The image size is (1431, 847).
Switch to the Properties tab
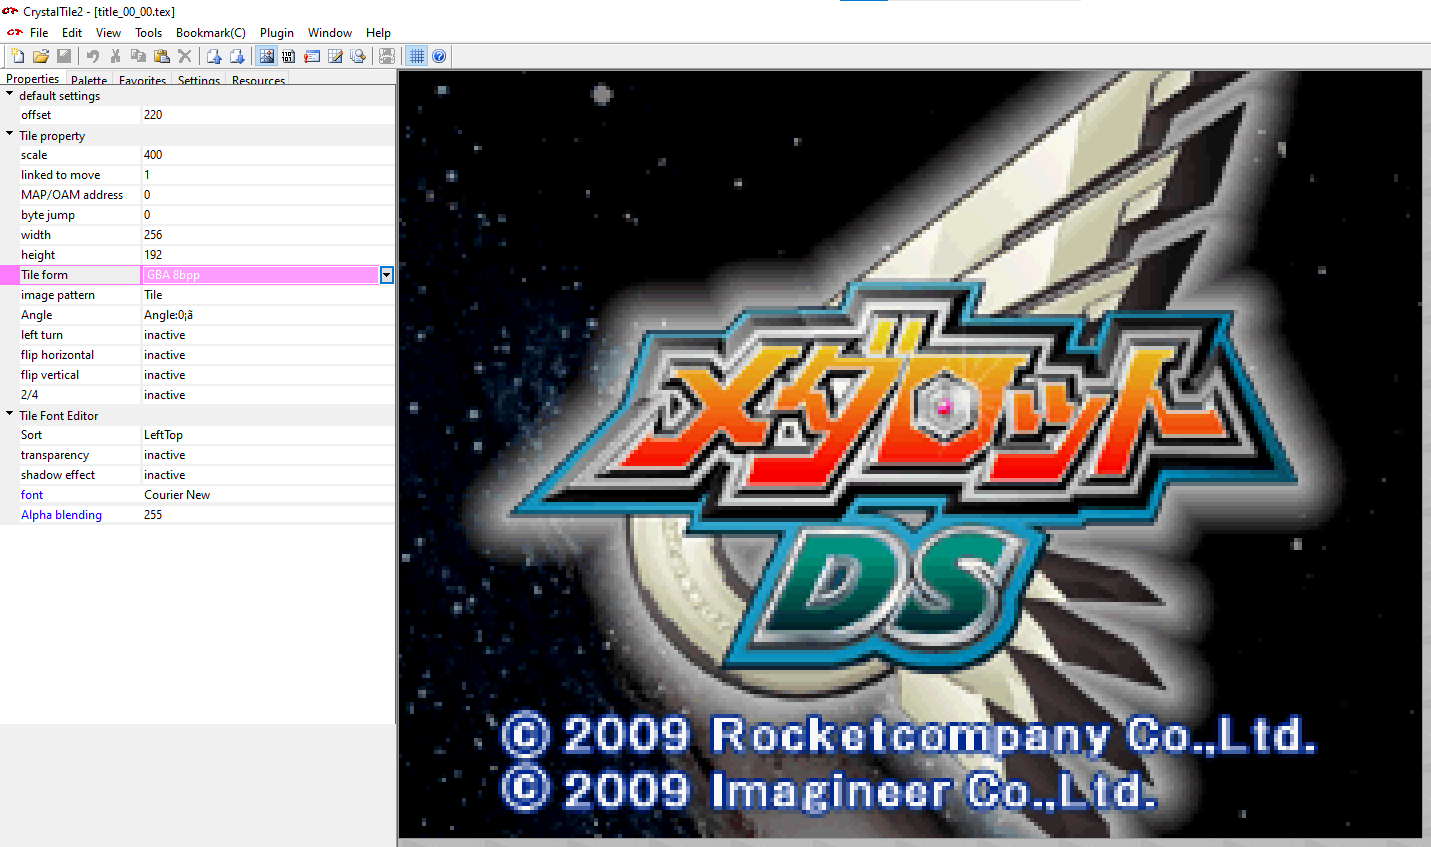[x=33, y=79]
